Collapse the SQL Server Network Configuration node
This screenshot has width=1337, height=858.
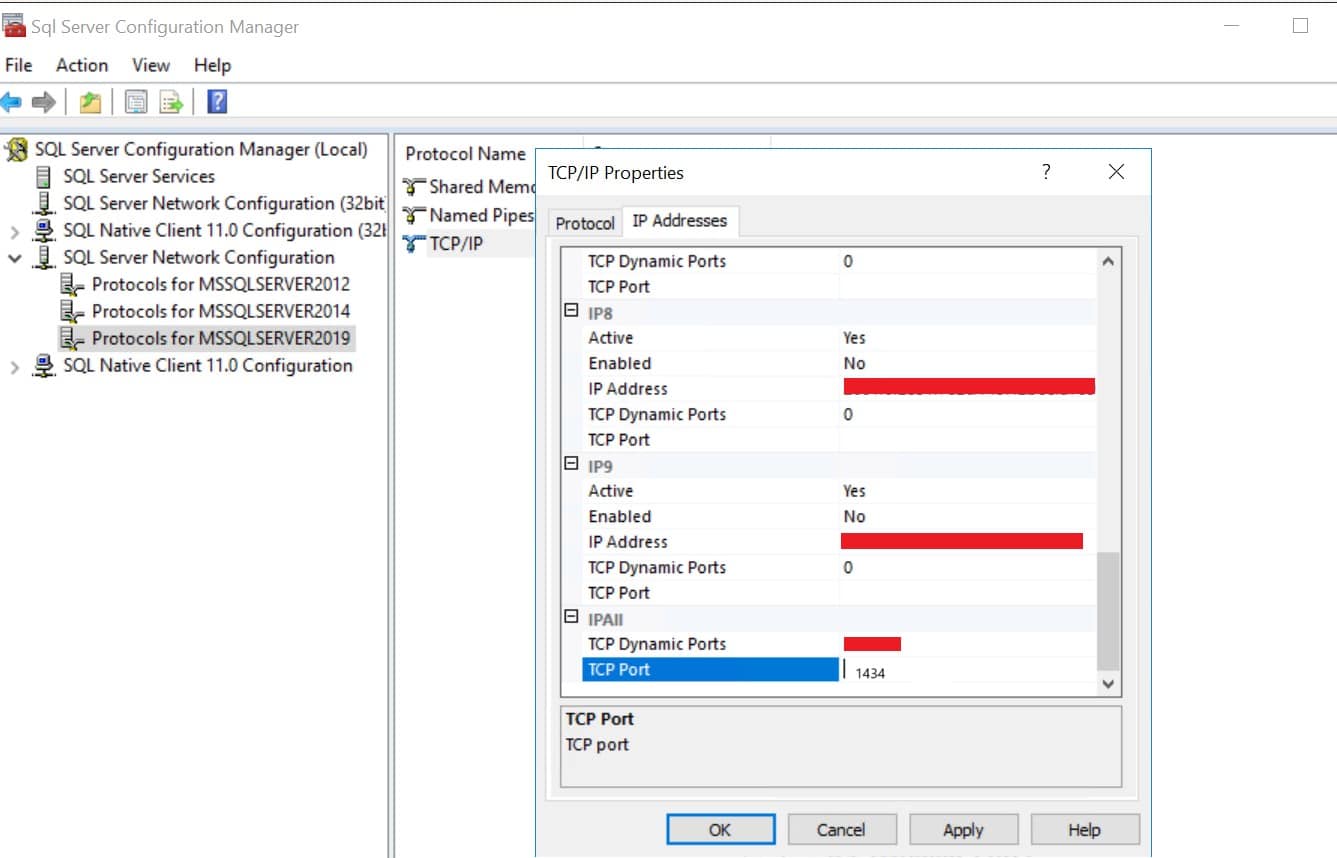tap(14, 259)
